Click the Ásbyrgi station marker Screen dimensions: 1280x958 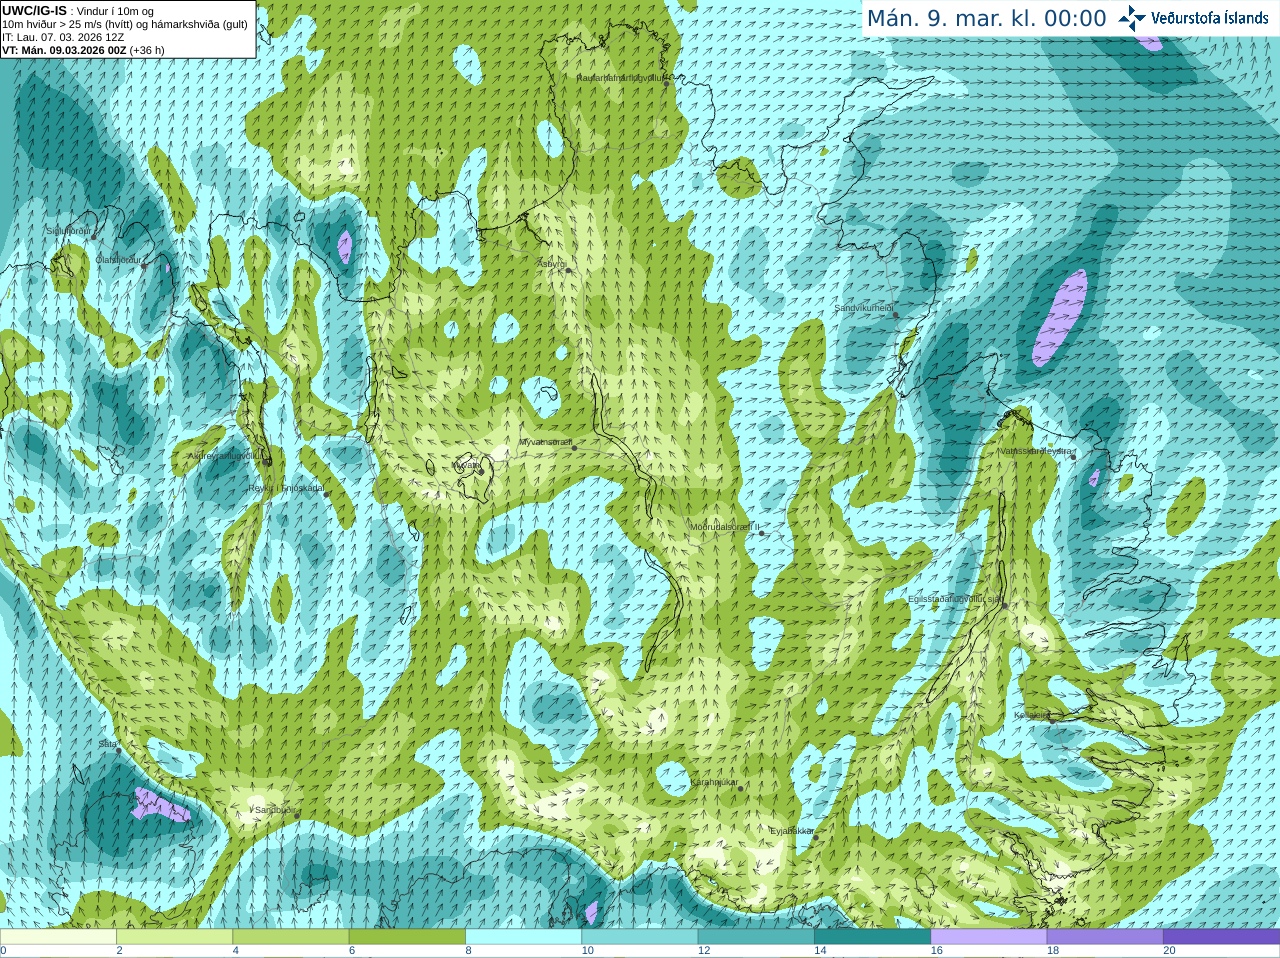pos(568,270)
